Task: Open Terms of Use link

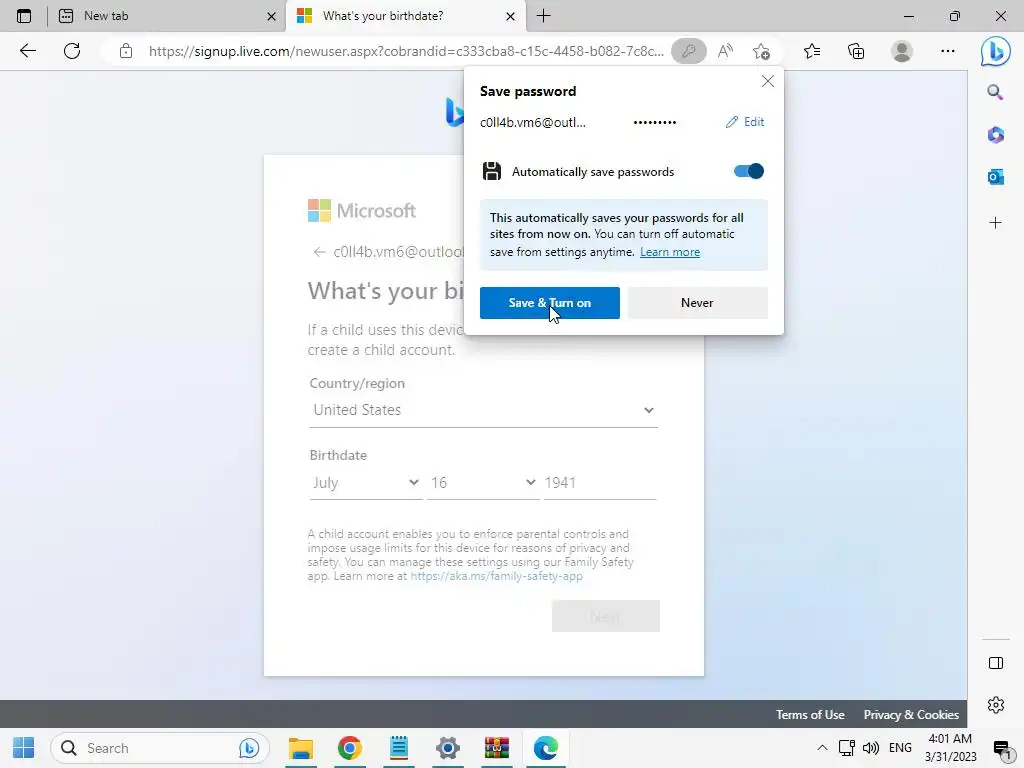Action: (810, 714)
